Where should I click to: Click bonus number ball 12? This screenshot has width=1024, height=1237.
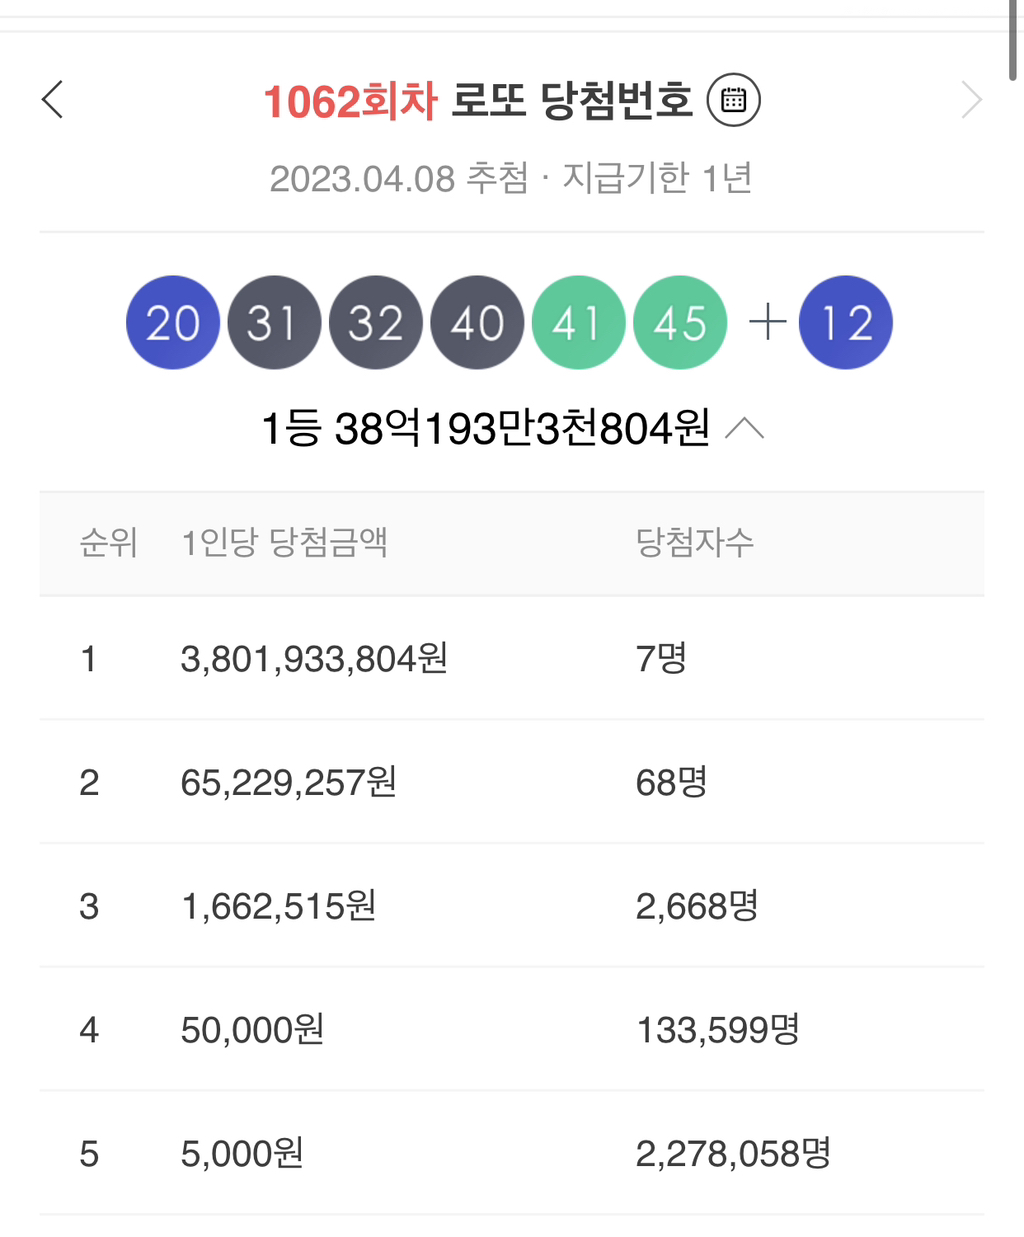point(845,323)
